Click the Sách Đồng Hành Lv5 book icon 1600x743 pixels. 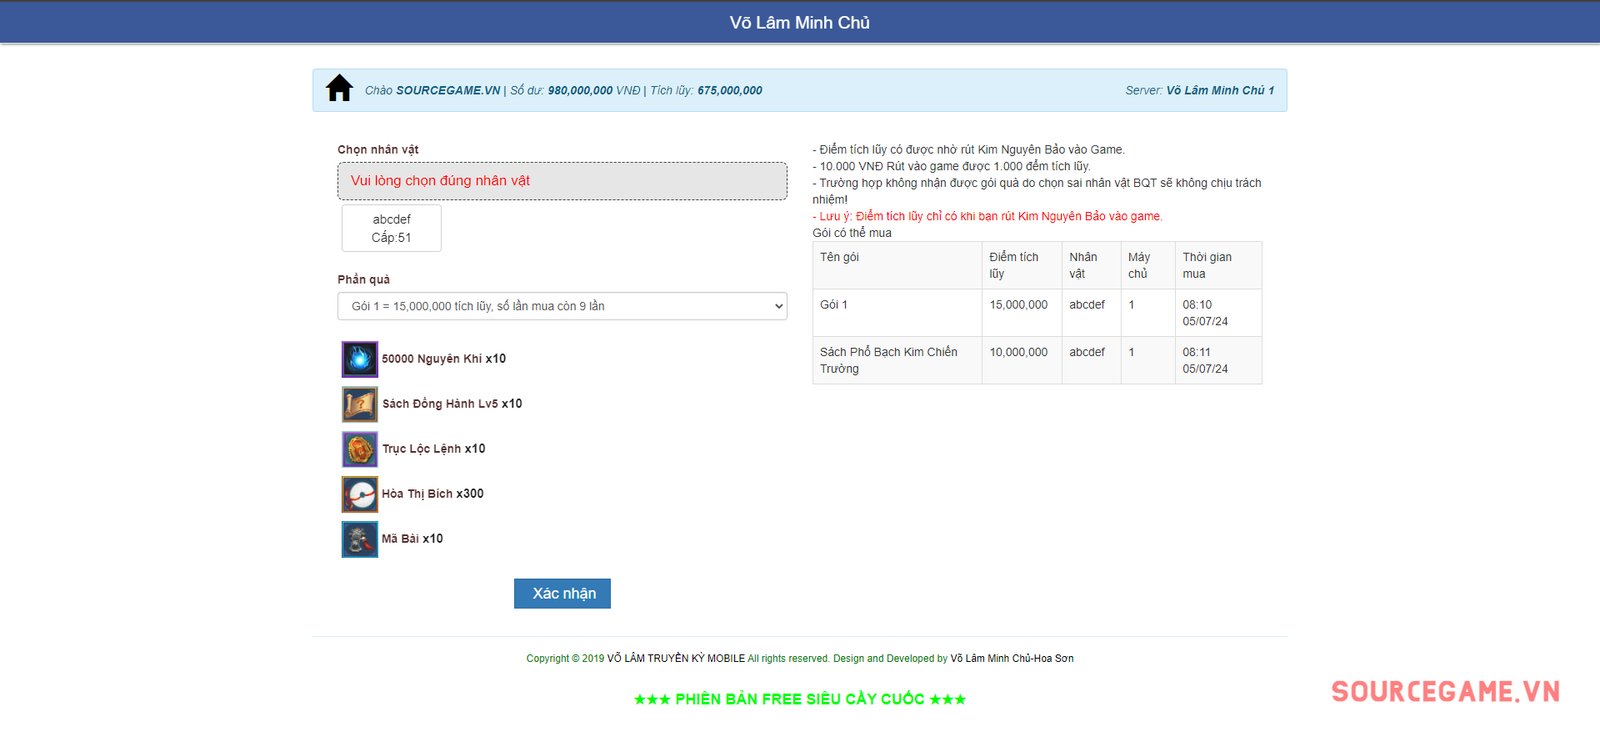point(360,404)
